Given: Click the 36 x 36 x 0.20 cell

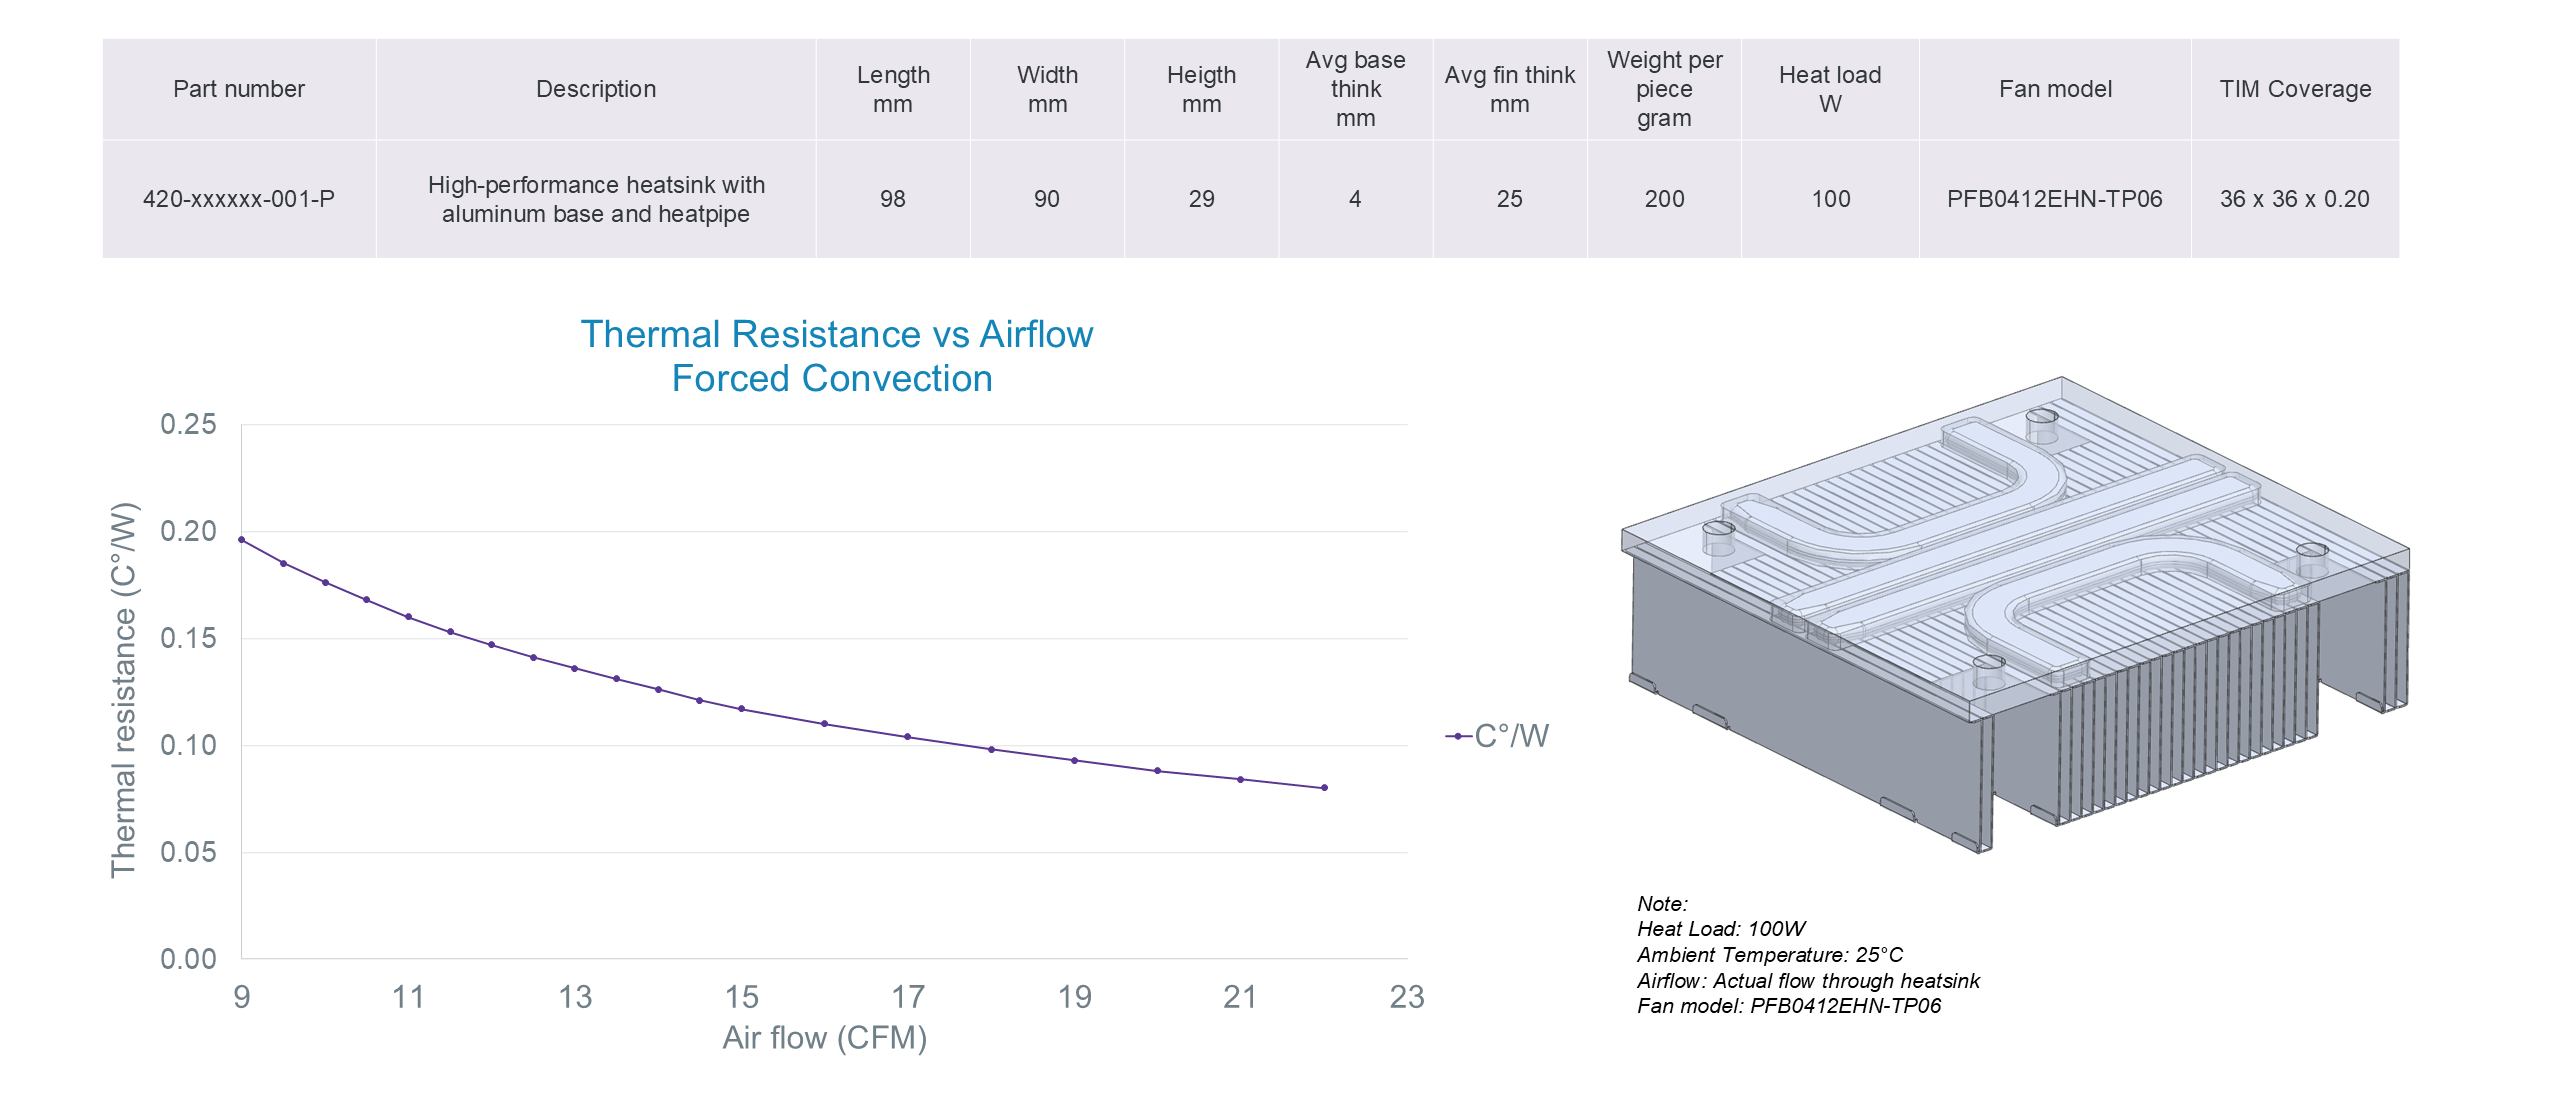Looking at the screenshot, I should 2294,199.
